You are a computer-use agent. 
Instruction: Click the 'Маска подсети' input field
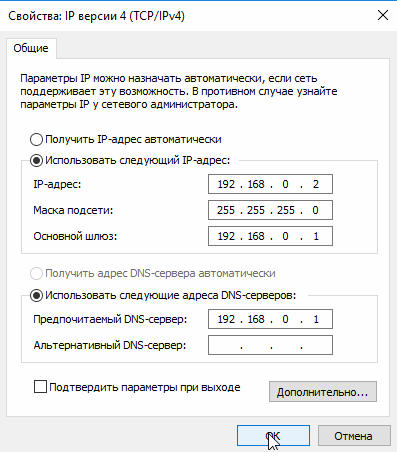(270, 210)
